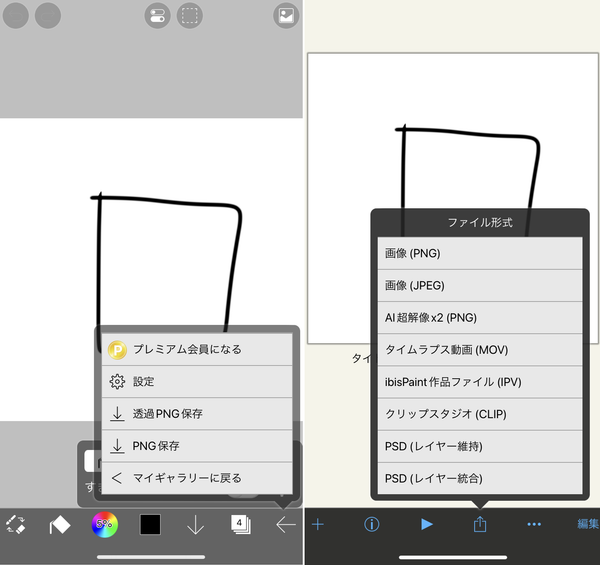Select 画像 (PNG) file format
The height and width of the screenshot is (565, 600).
(x=480, y=253)
